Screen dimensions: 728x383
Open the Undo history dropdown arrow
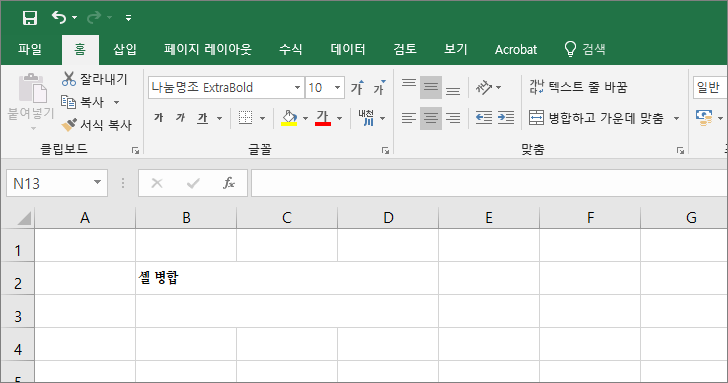click(x=74, y=18)
